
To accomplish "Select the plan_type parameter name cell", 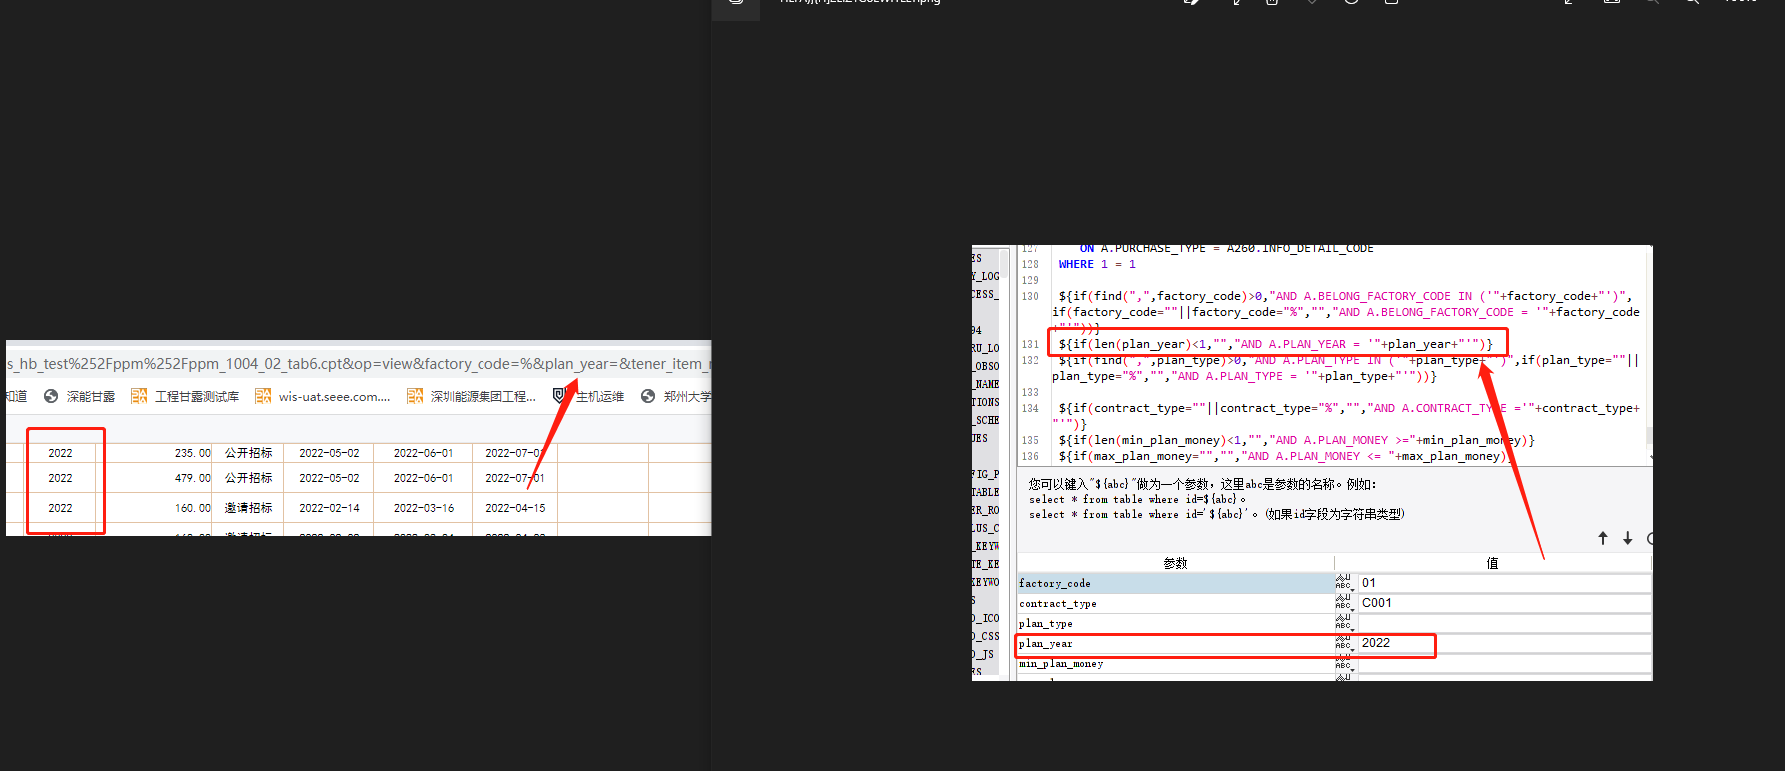I will [x=1175, y=623].
